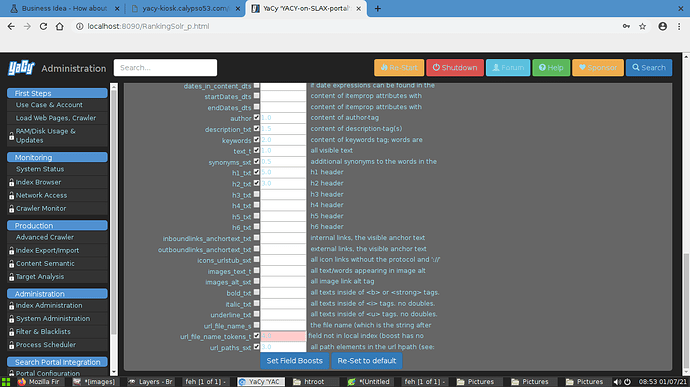Screen dimensions: 690x387
Task: Open Advanced Crawler link
Action: (45, 237)
